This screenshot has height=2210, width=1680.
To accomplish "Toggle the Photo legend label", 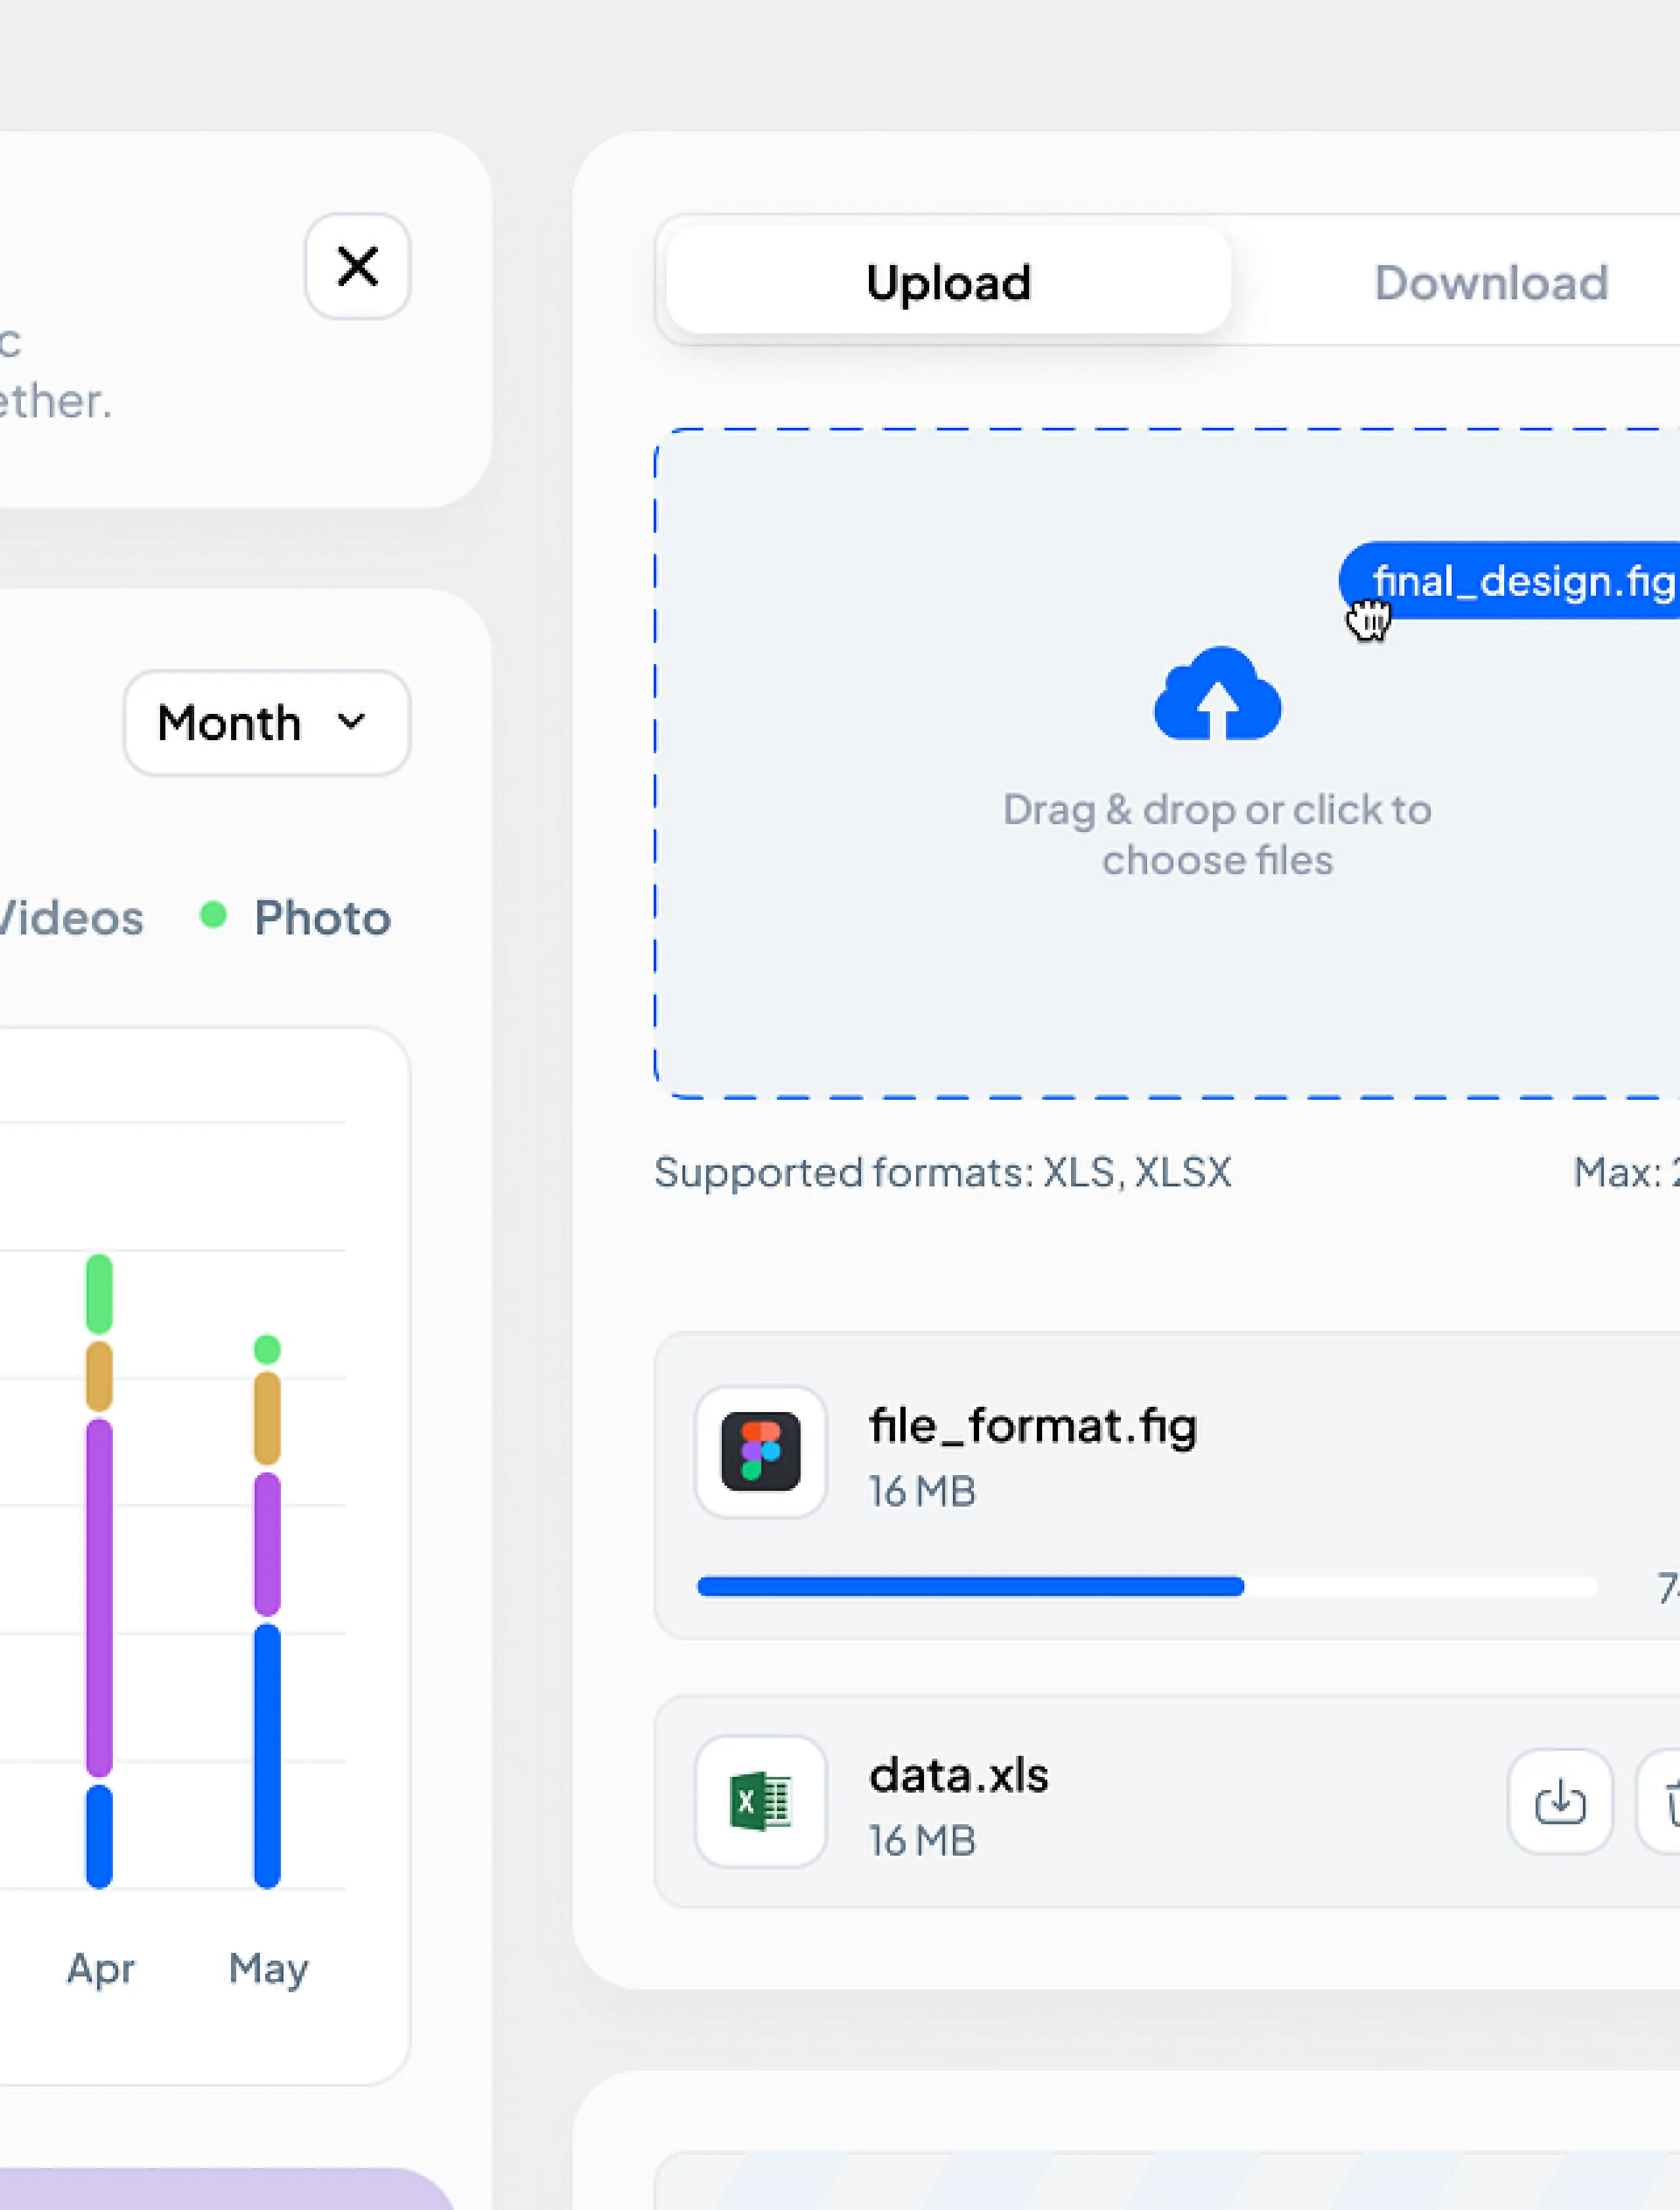I will point(322,917).
